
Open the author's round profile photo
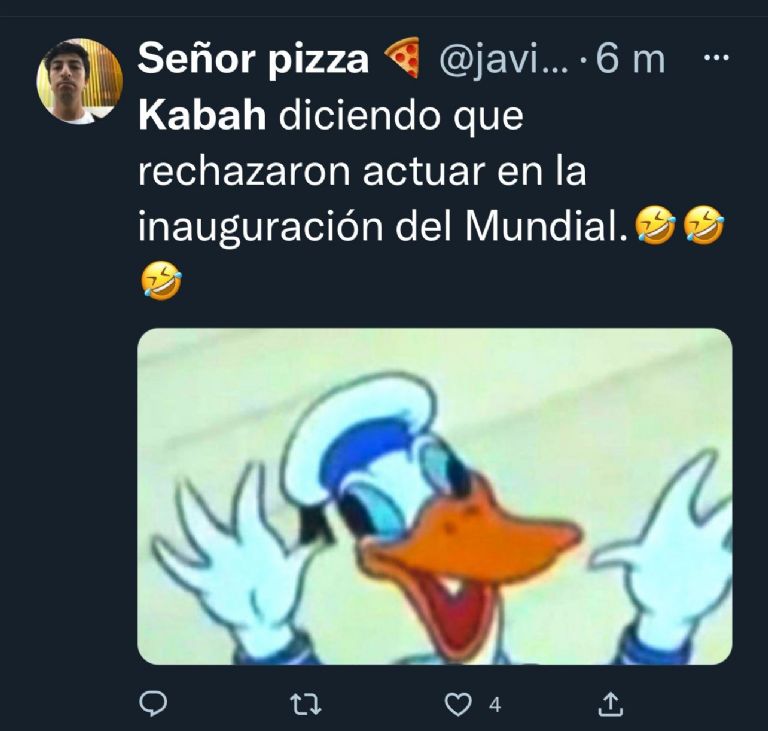pyautogui.click(x=79, y=81)
